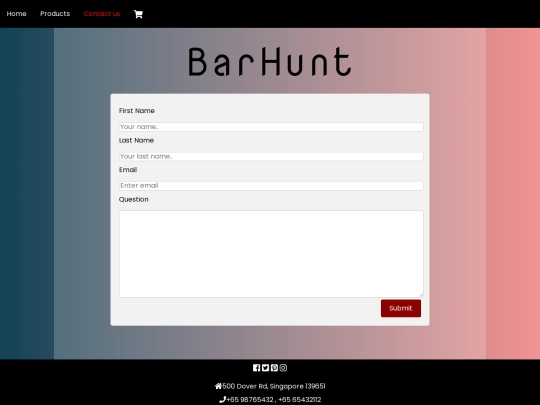Click the First Name label
Image resolution: width=540 pixels, height=405 pixels.
[x=137, y=111]
